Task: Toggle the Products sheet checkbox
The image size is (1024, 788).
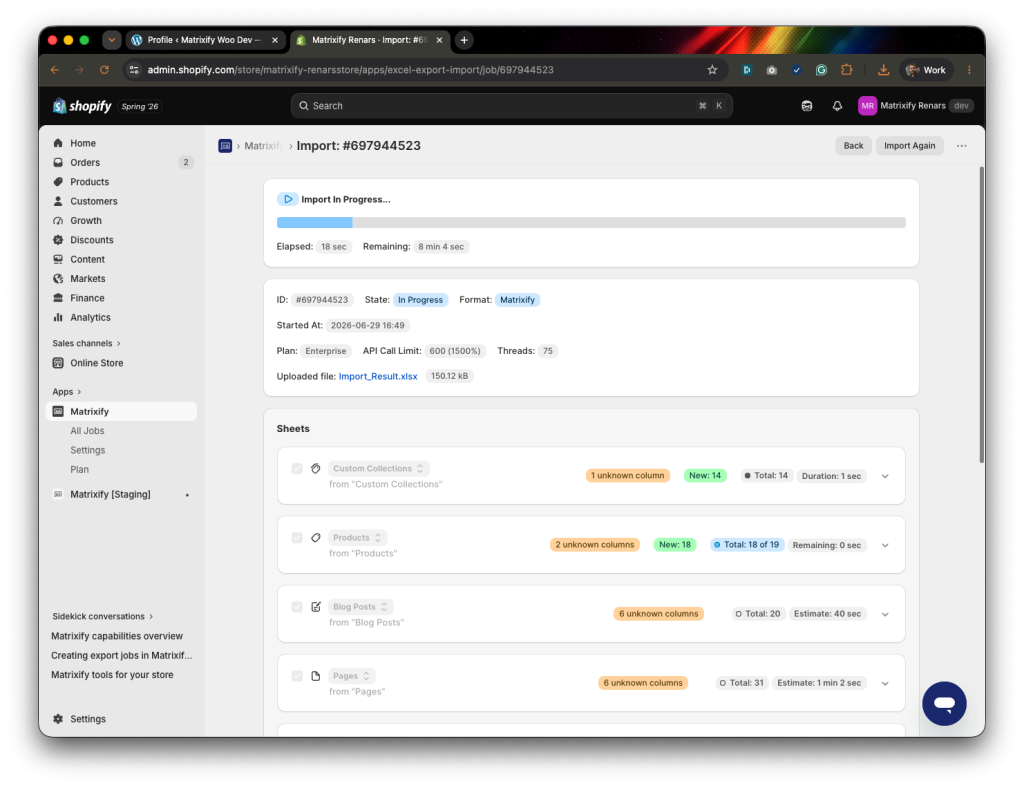Action: pos(297,538)
